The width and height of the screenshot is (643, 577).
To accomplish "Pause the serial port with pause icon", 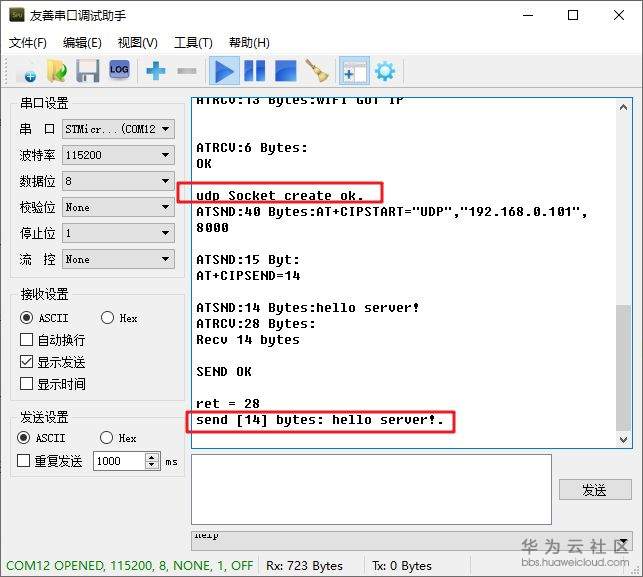I will [255, 71].
